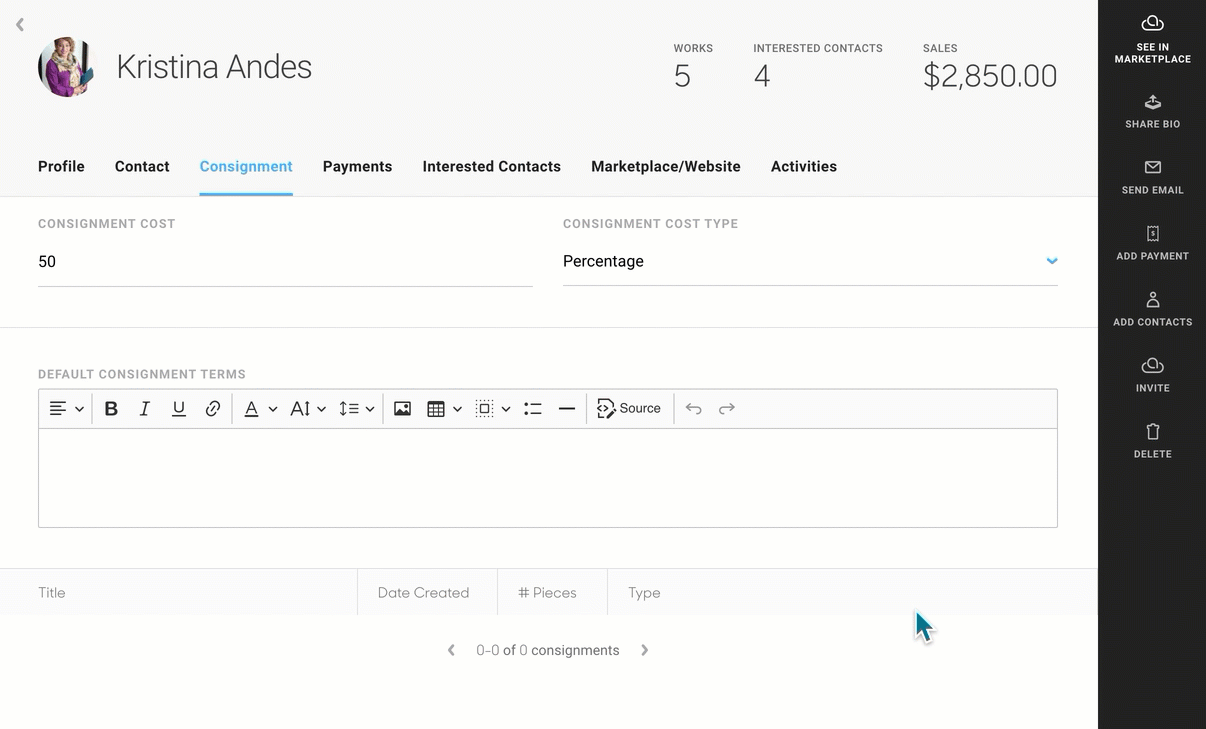
Task: Insert an image into consignment terms
Action: pos(402,409)
